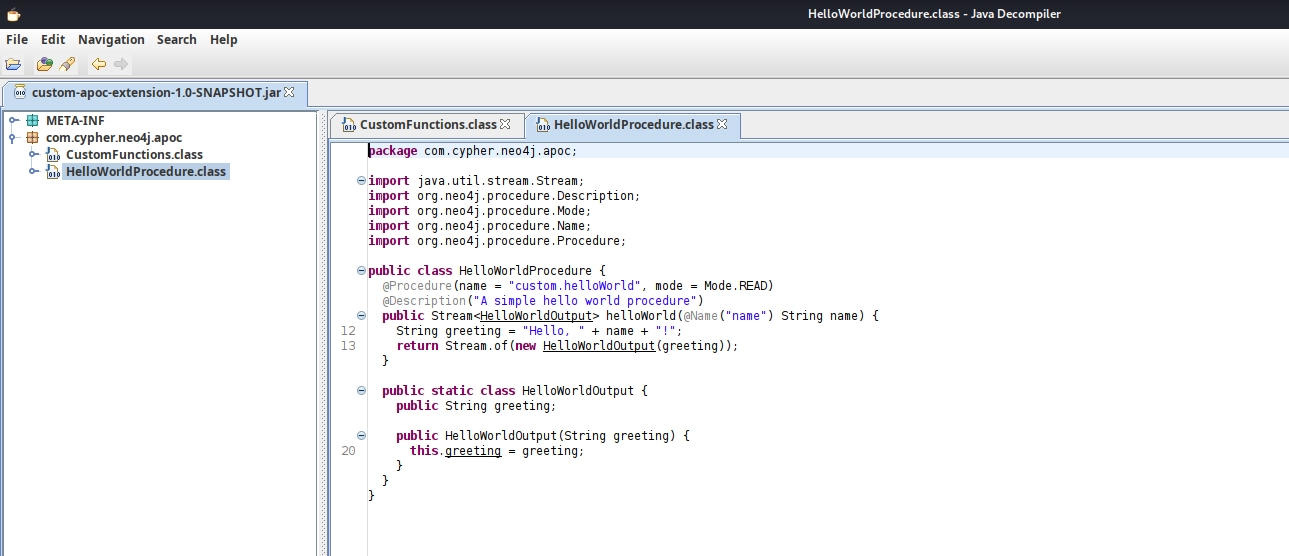Click the Search toolbar icon
The image size is (1289, 556).
67,65
